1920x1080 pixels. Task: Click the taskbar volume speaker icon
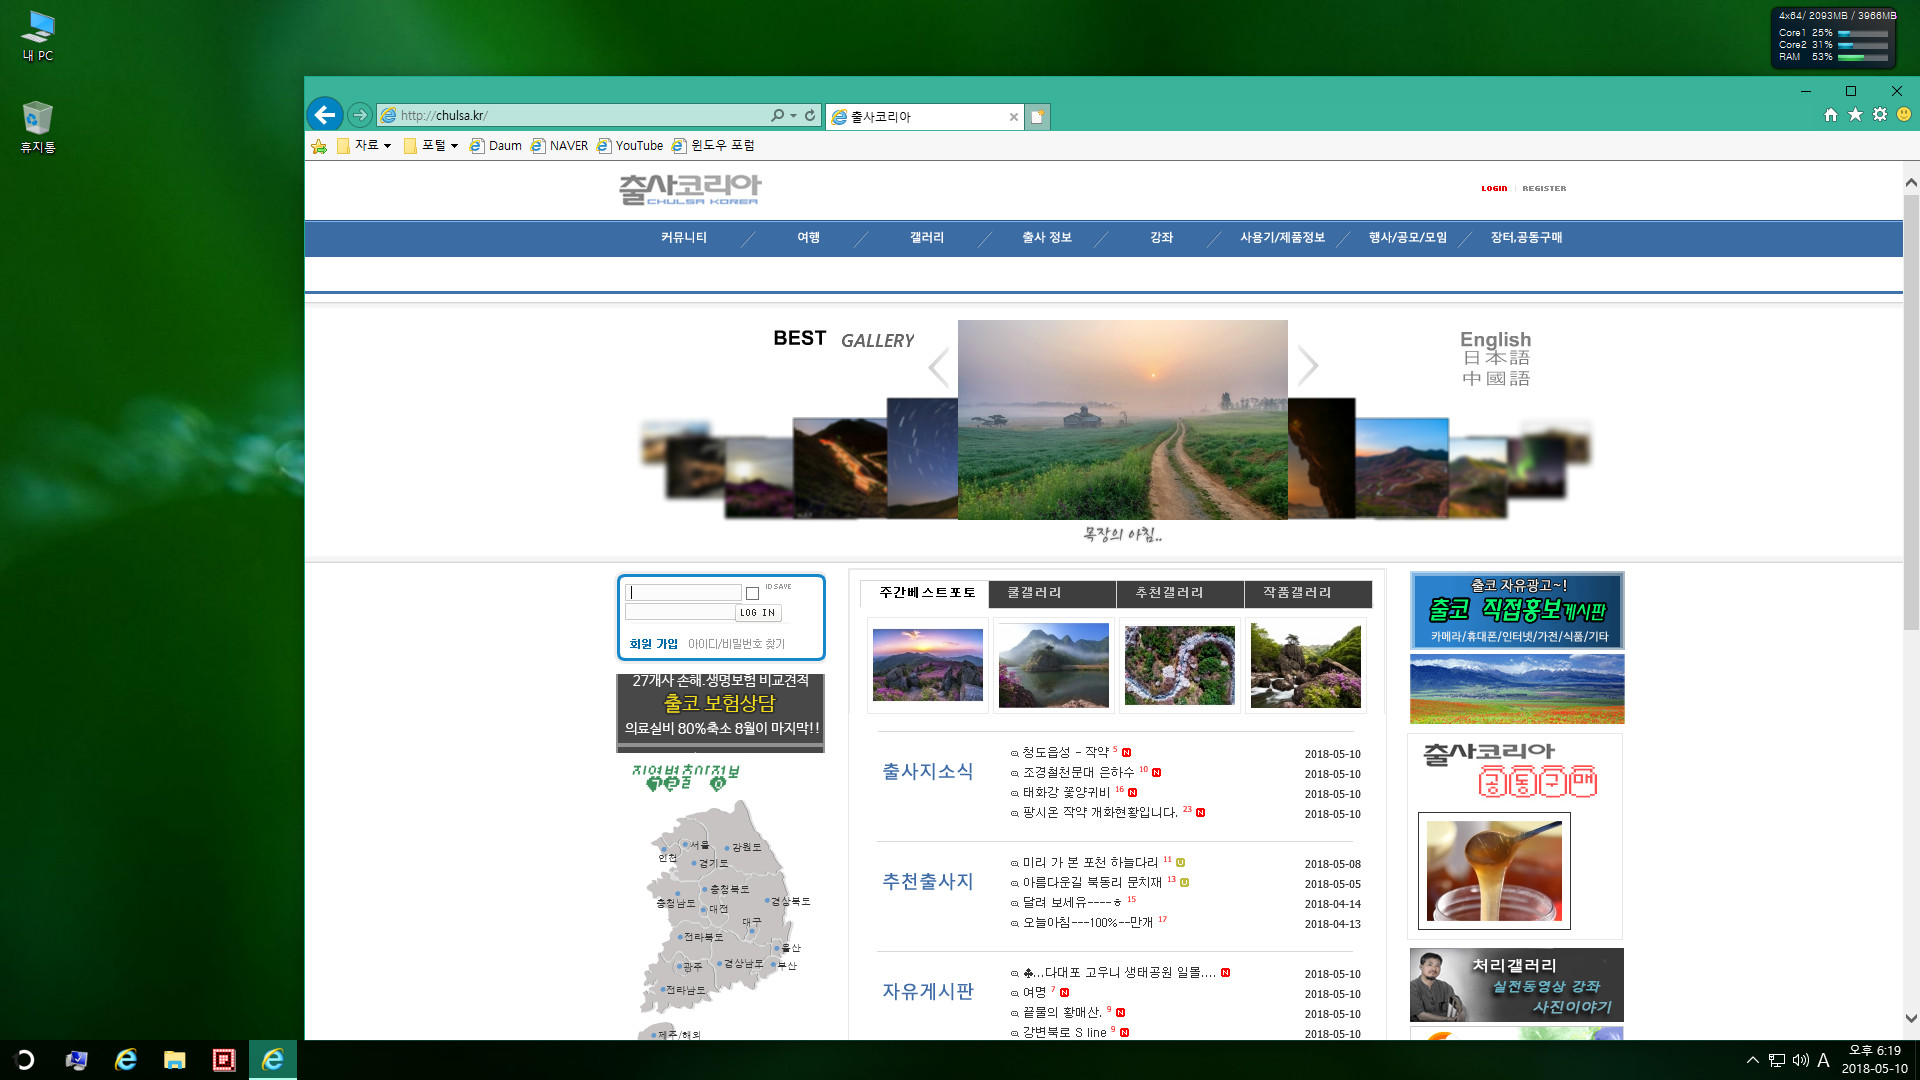click(1800, 1060)
